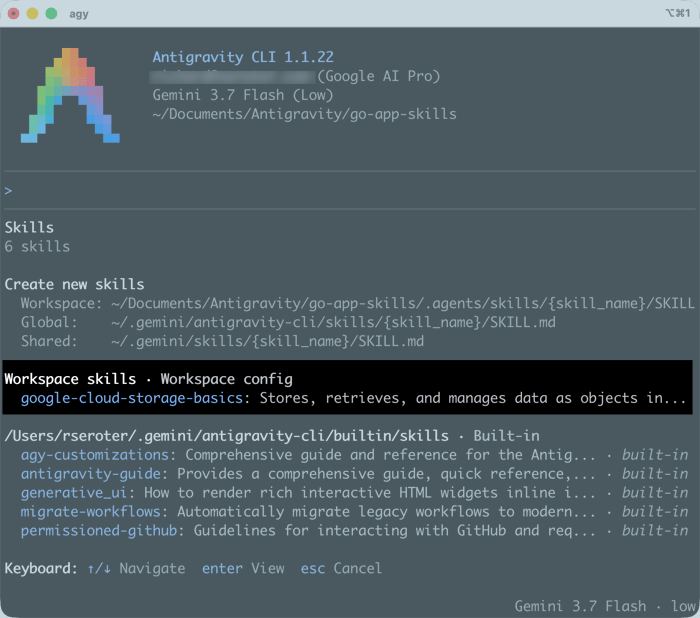Click the Create new skills heading
Viewport: 700px width, 618px height.
(x=75, y=284)
